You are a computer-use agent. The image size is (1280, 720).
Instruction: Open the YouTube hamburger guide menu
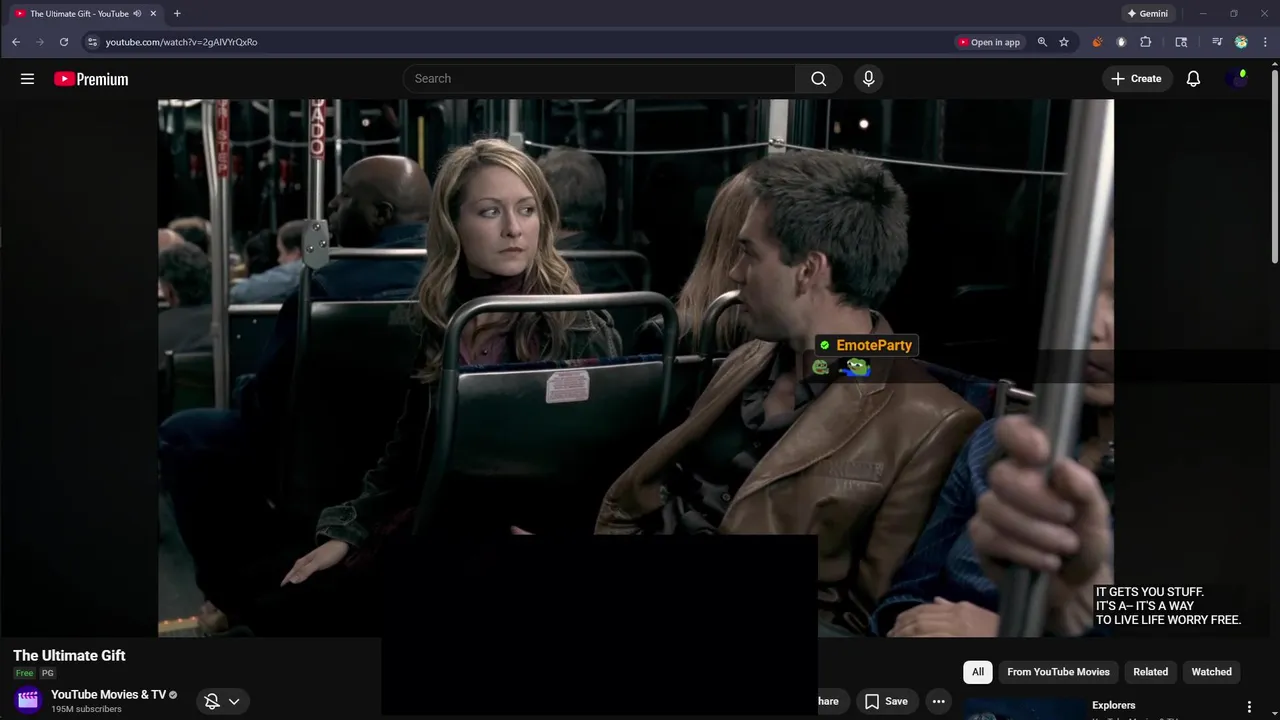(27, 79)
